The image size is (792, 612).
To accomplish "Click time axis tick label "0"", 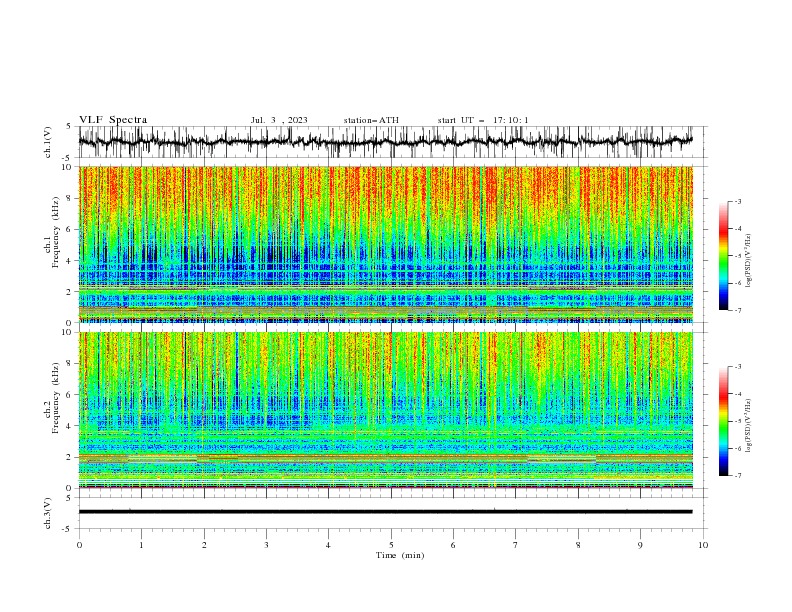I will click(x=79, y=545).
